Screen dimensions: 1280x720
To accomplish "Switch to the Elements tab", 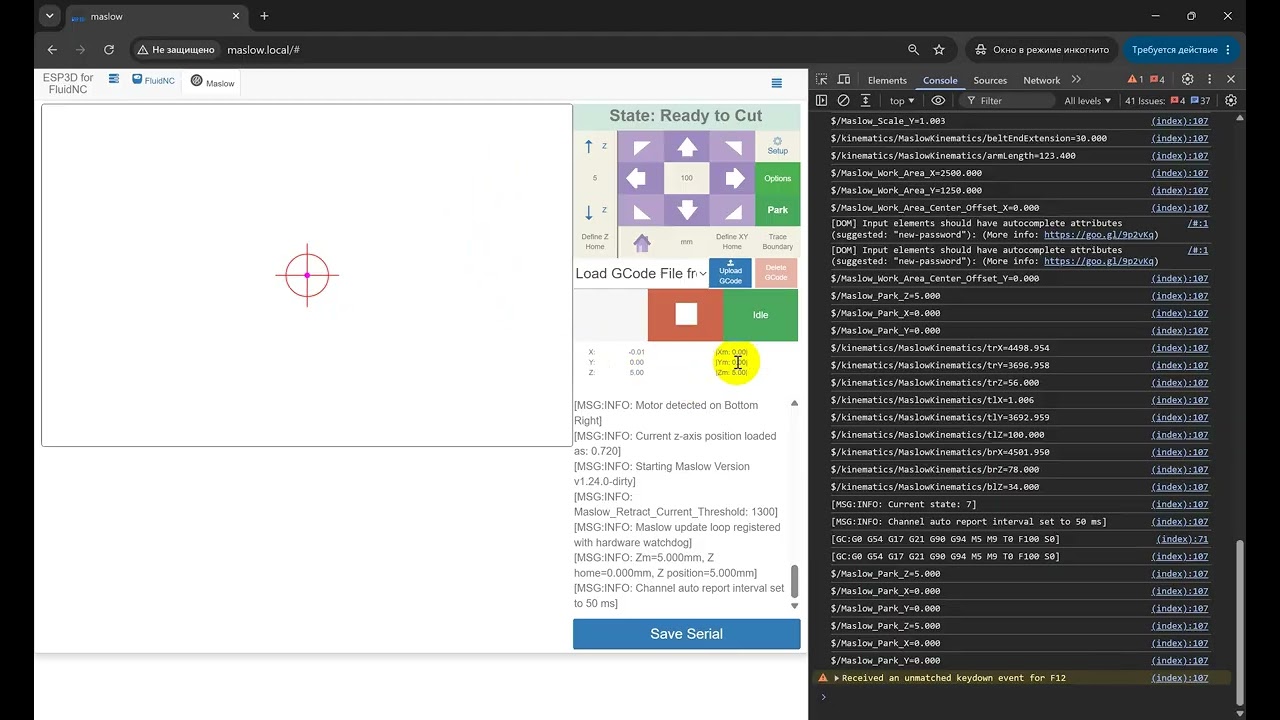I will (x=887, y=80).
